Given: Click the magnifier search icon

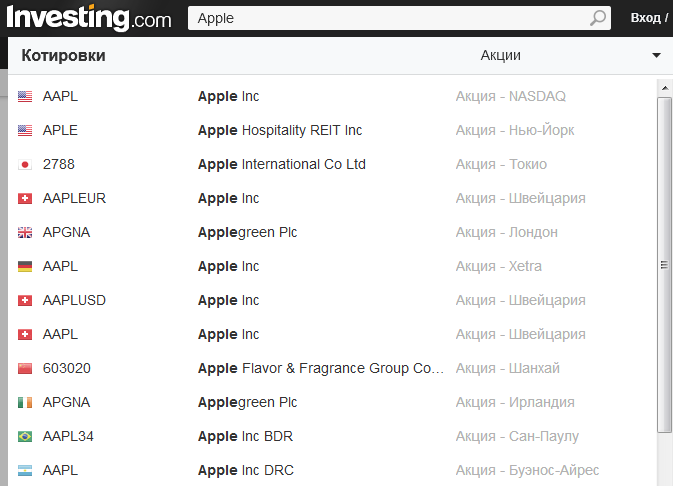Looking at the screenshot, I should 597,18.
